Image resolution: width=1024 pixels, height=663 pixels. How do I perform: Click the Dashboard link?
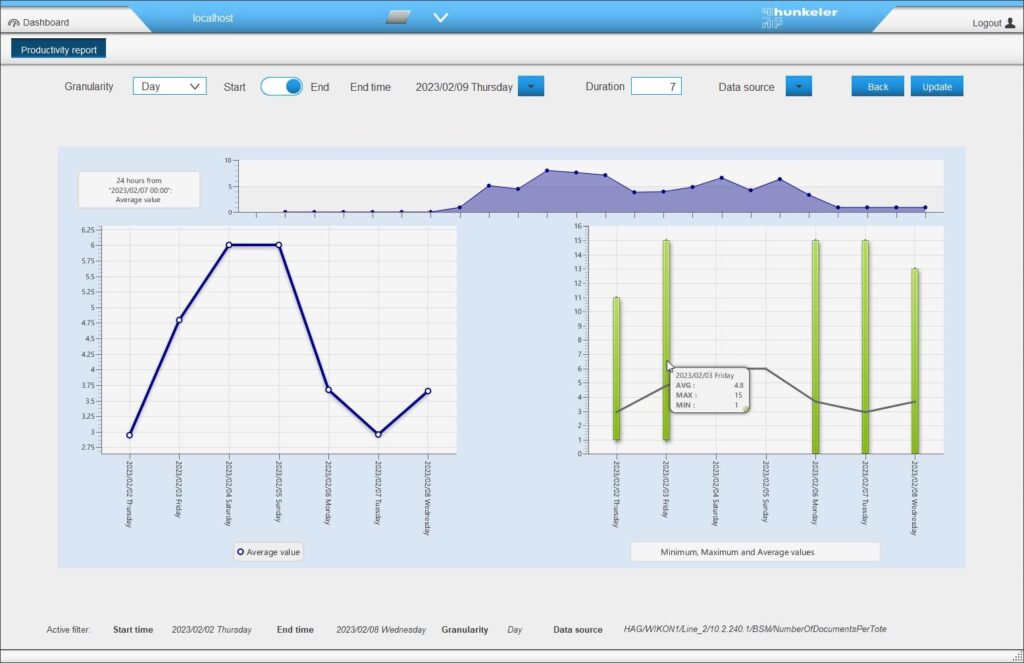(x=46, y=22)
